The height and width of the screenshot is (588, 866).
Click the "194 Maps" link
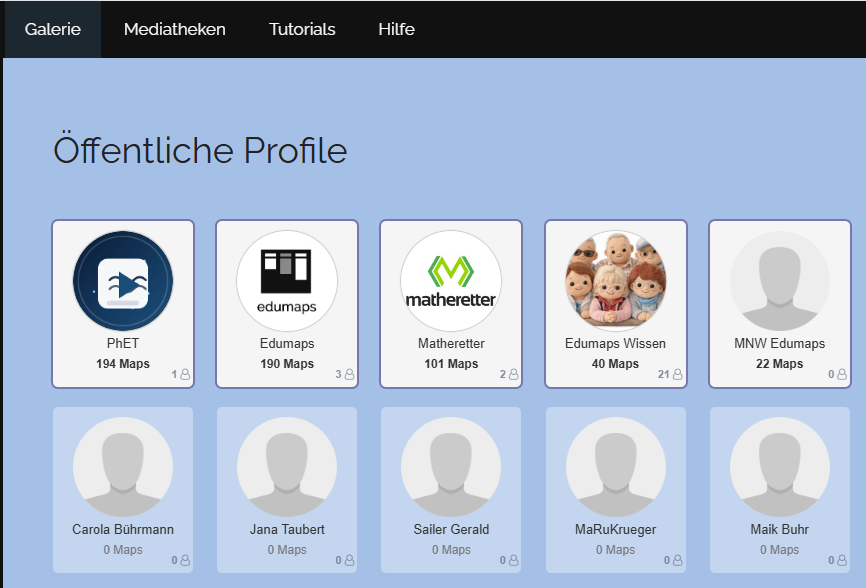[123, 364]
